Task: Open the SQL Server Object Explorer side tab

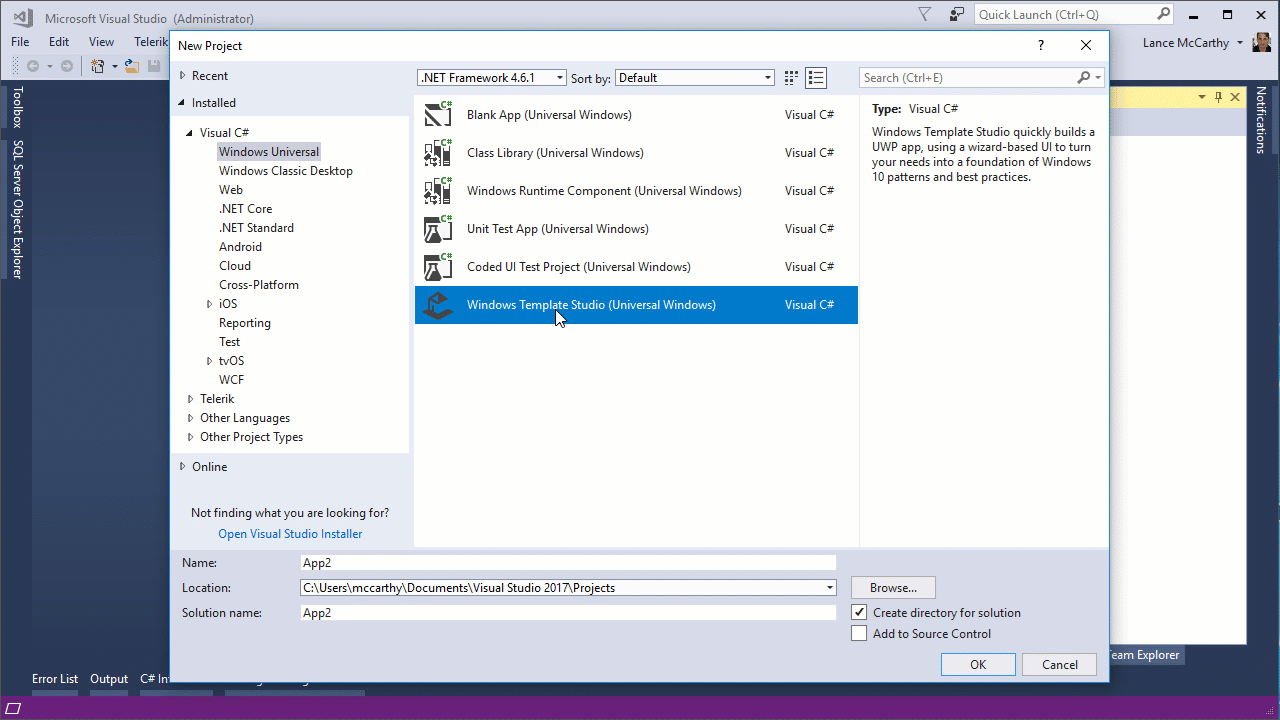Action: tap(17, 209)
